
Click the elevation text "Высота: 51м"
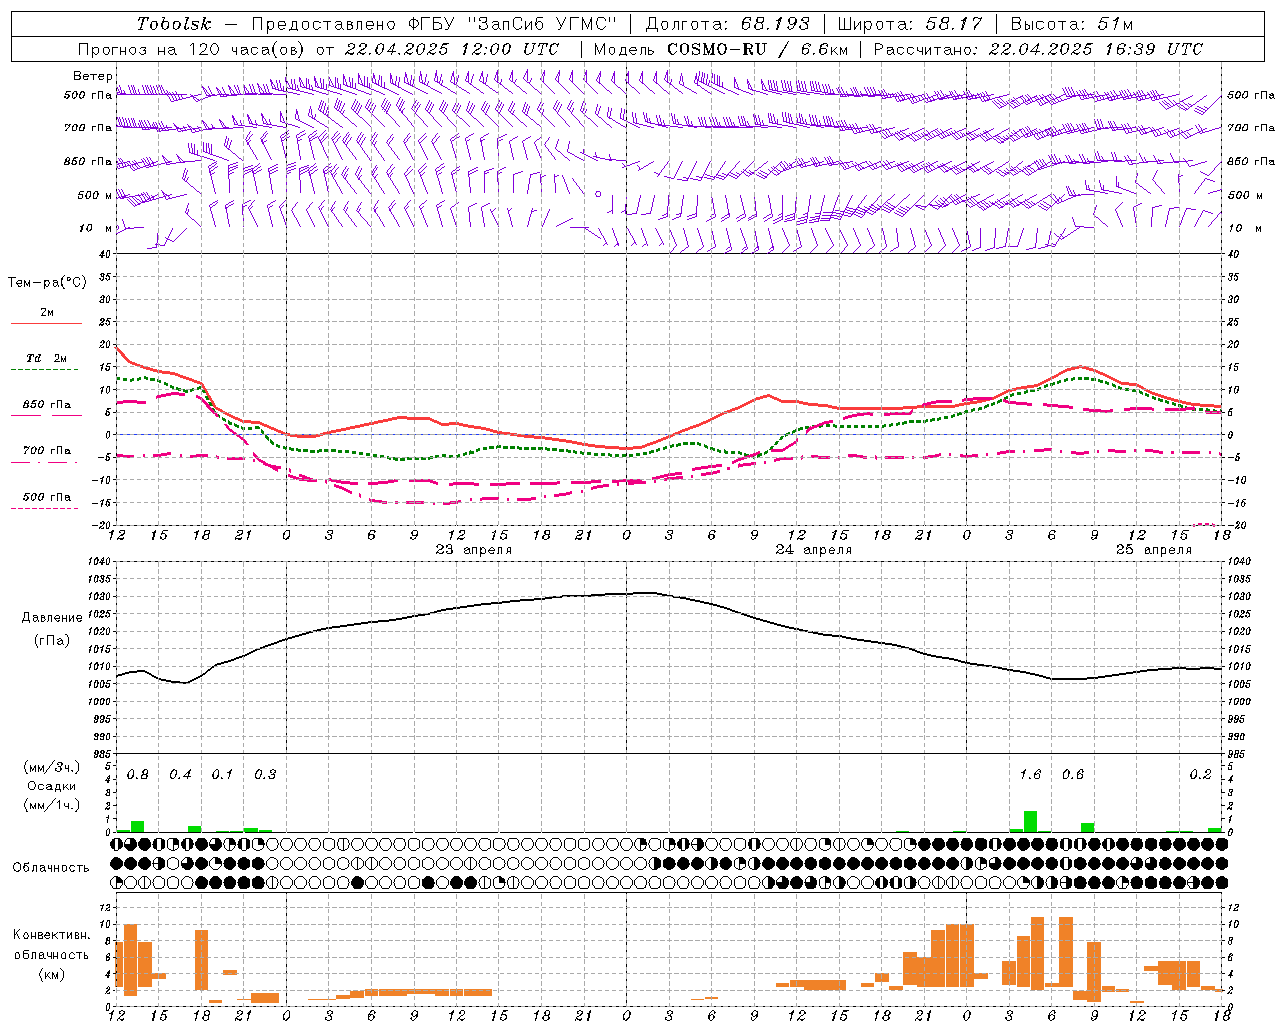click(1071, 24)
